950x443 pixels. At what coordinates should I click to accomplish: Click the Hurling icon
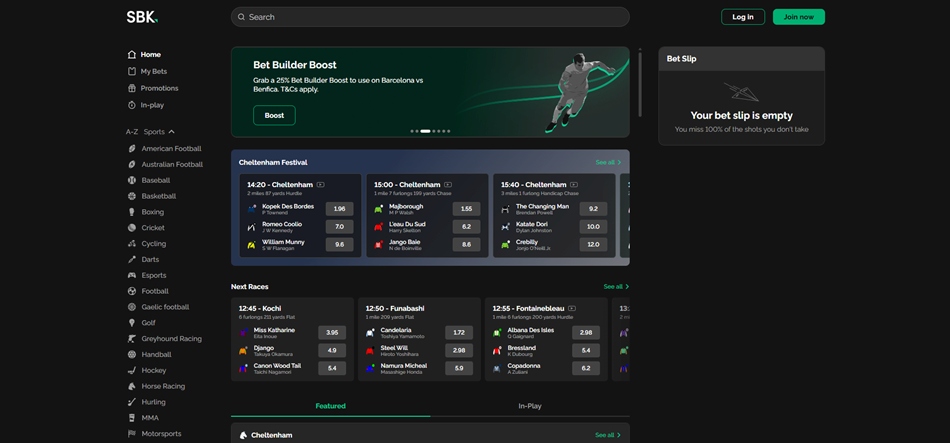[131, 402]
